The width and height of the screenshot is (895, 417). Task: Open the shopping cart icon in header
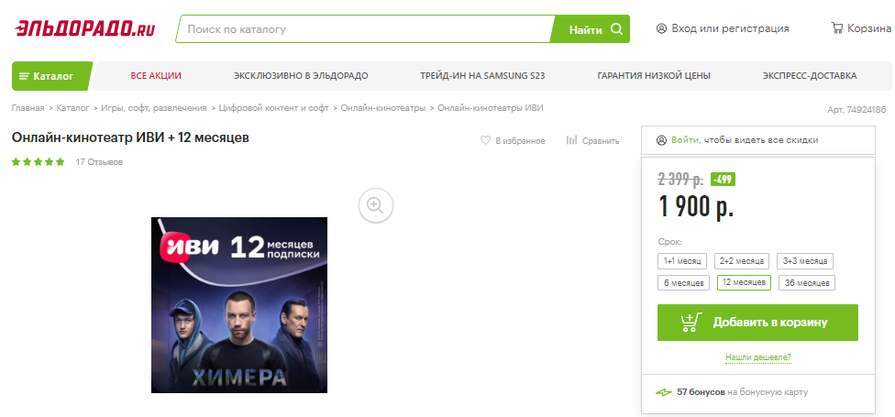tap(837, 28)
